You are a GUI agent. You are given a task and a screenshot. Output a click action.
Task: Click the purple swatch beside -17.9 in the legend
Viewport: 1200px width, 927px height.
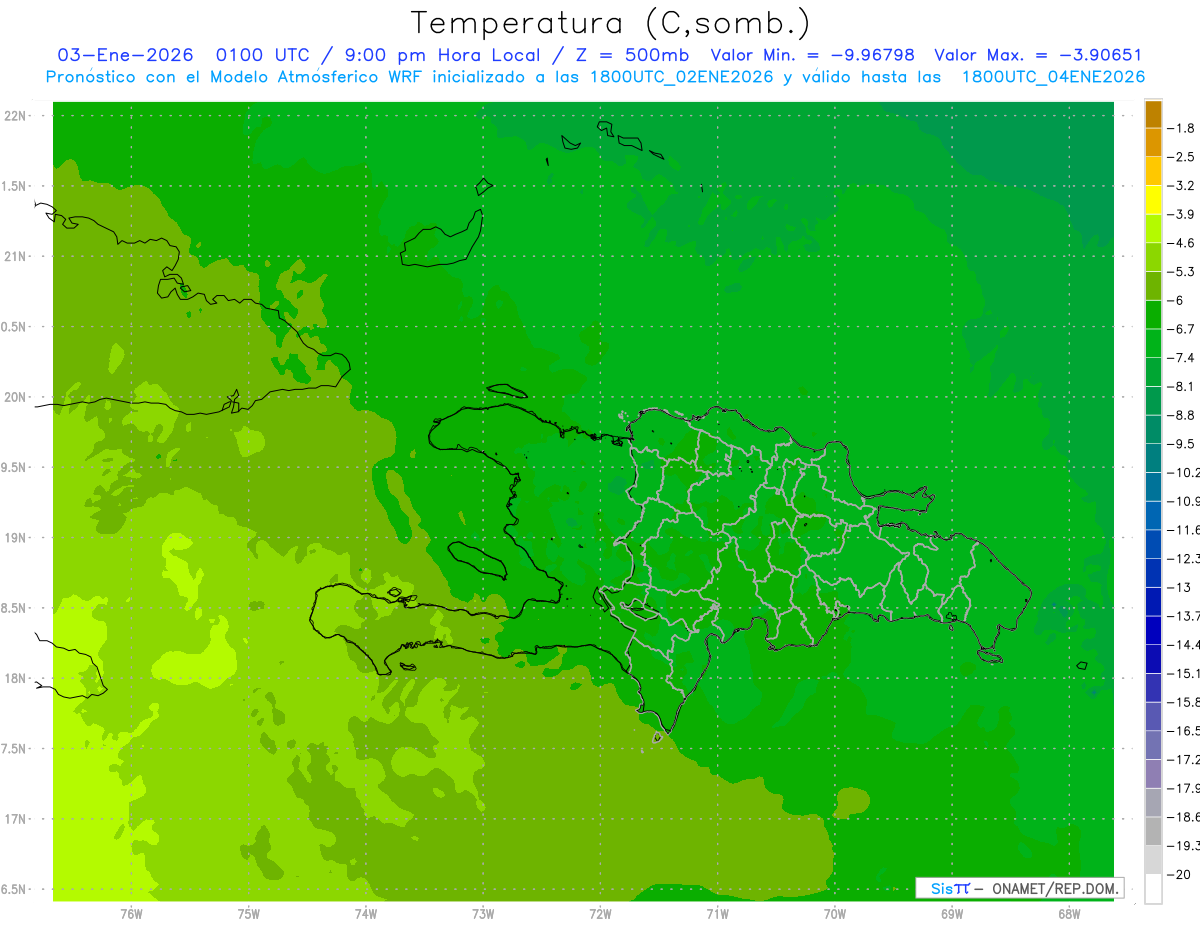click(1153, 774)
